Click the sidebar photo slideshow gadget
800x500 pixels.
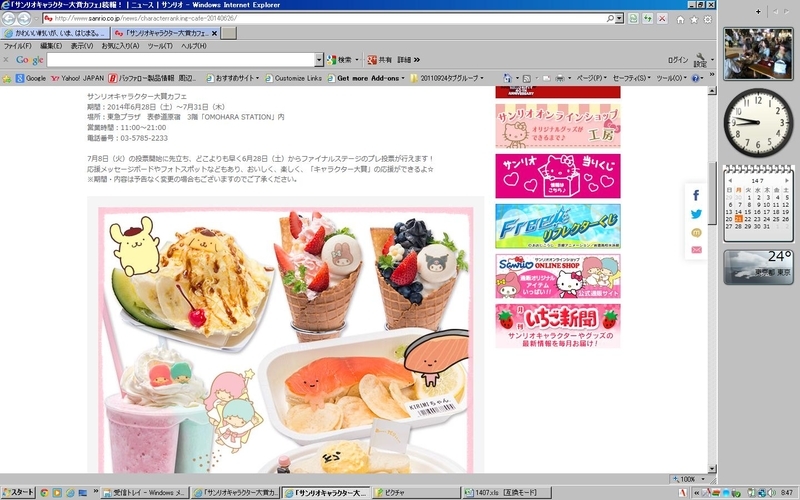[x=758, y=54]
